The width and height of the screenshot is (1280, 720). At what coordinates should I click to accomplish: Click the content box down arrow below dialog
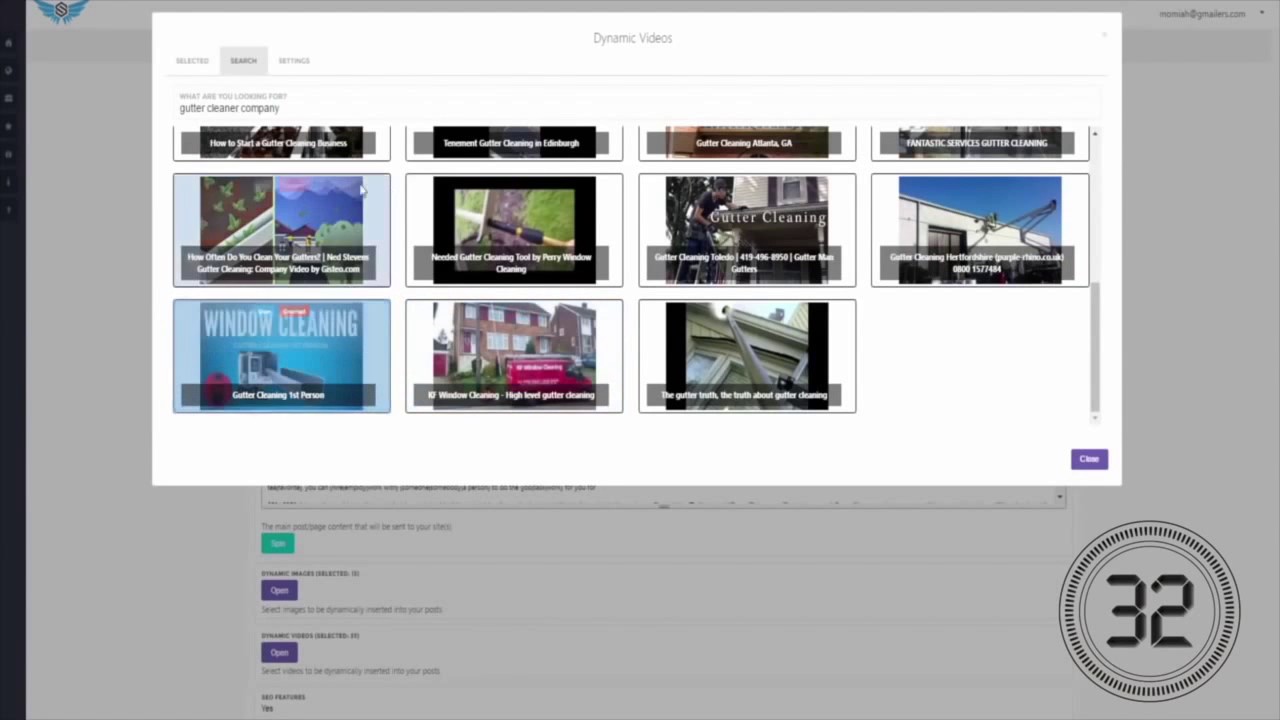click(1059, 497)
